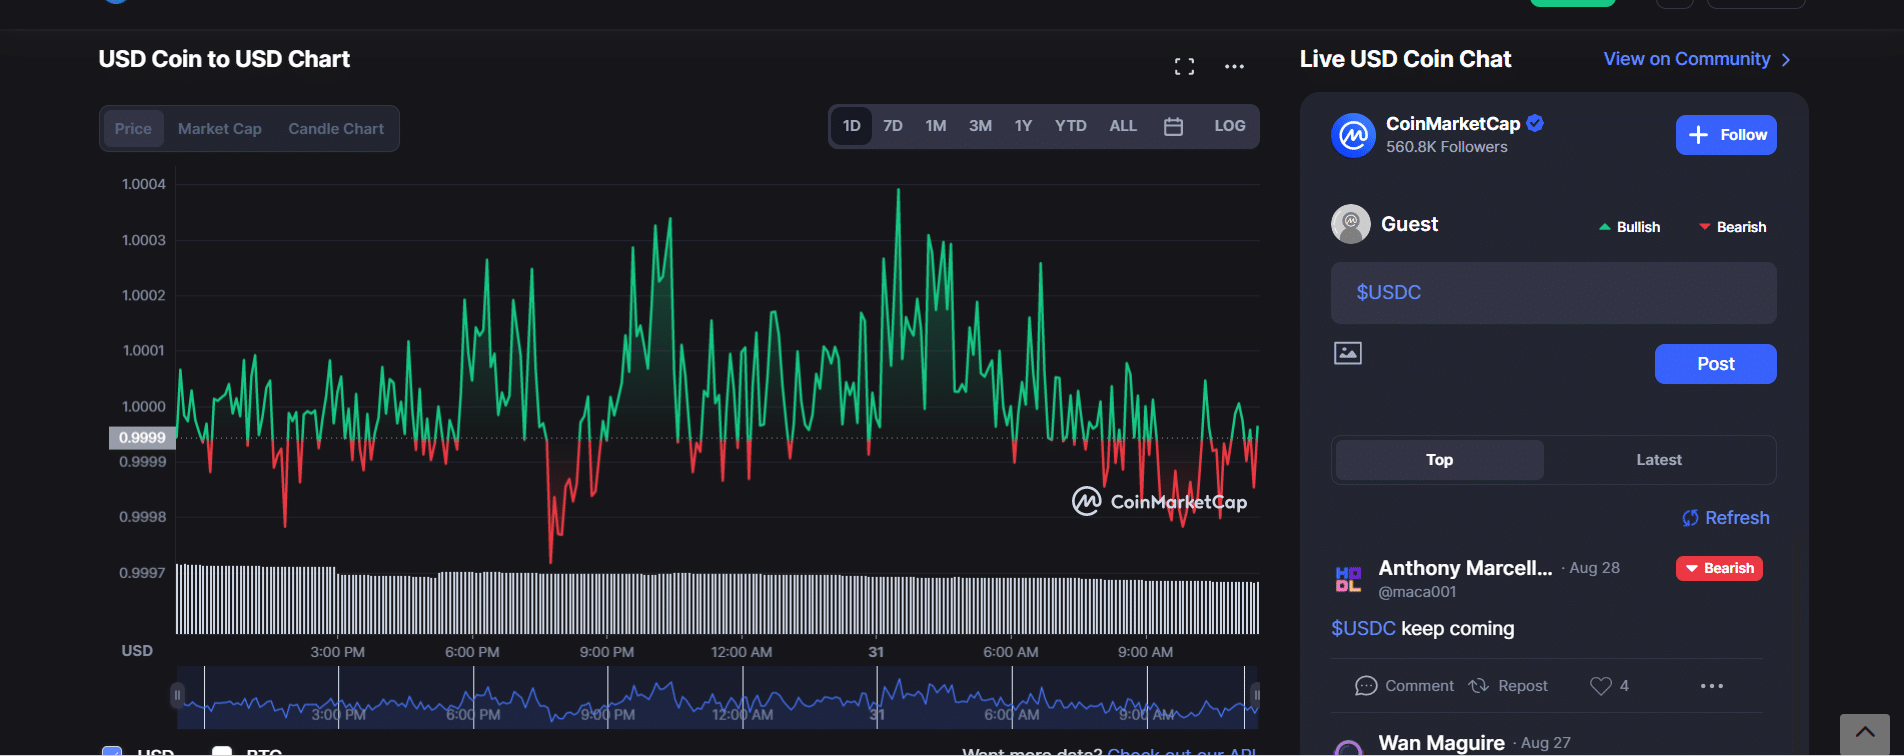Click the @maca001 handle
Viewport: 1904px width, 756px height.
[1417, 592]
